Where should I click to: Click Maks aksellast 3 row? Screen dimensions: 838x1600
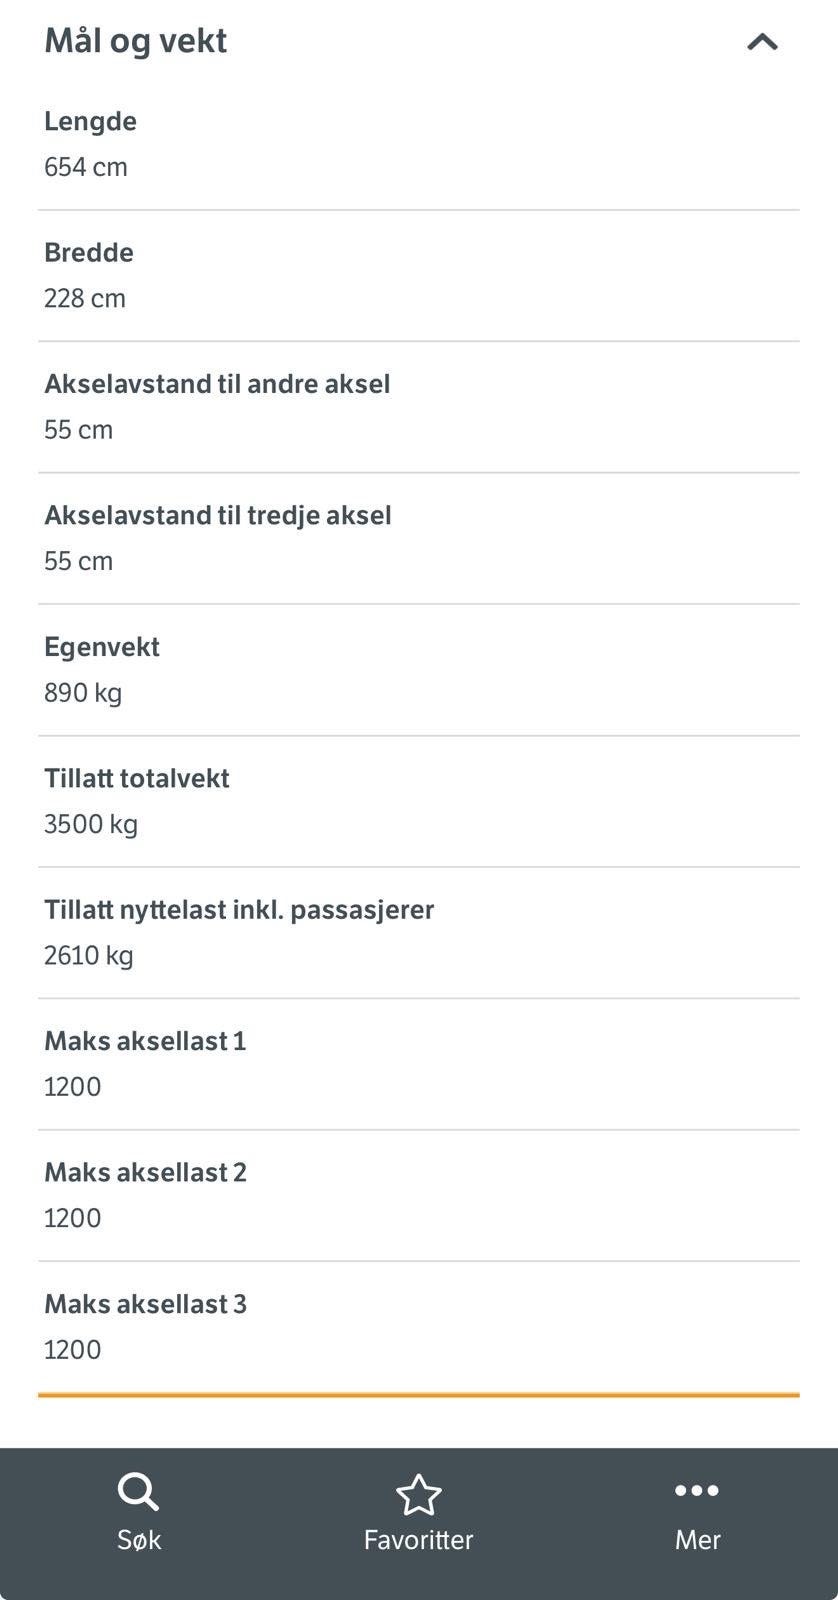pyautogui.click(x=419, y=1327)
